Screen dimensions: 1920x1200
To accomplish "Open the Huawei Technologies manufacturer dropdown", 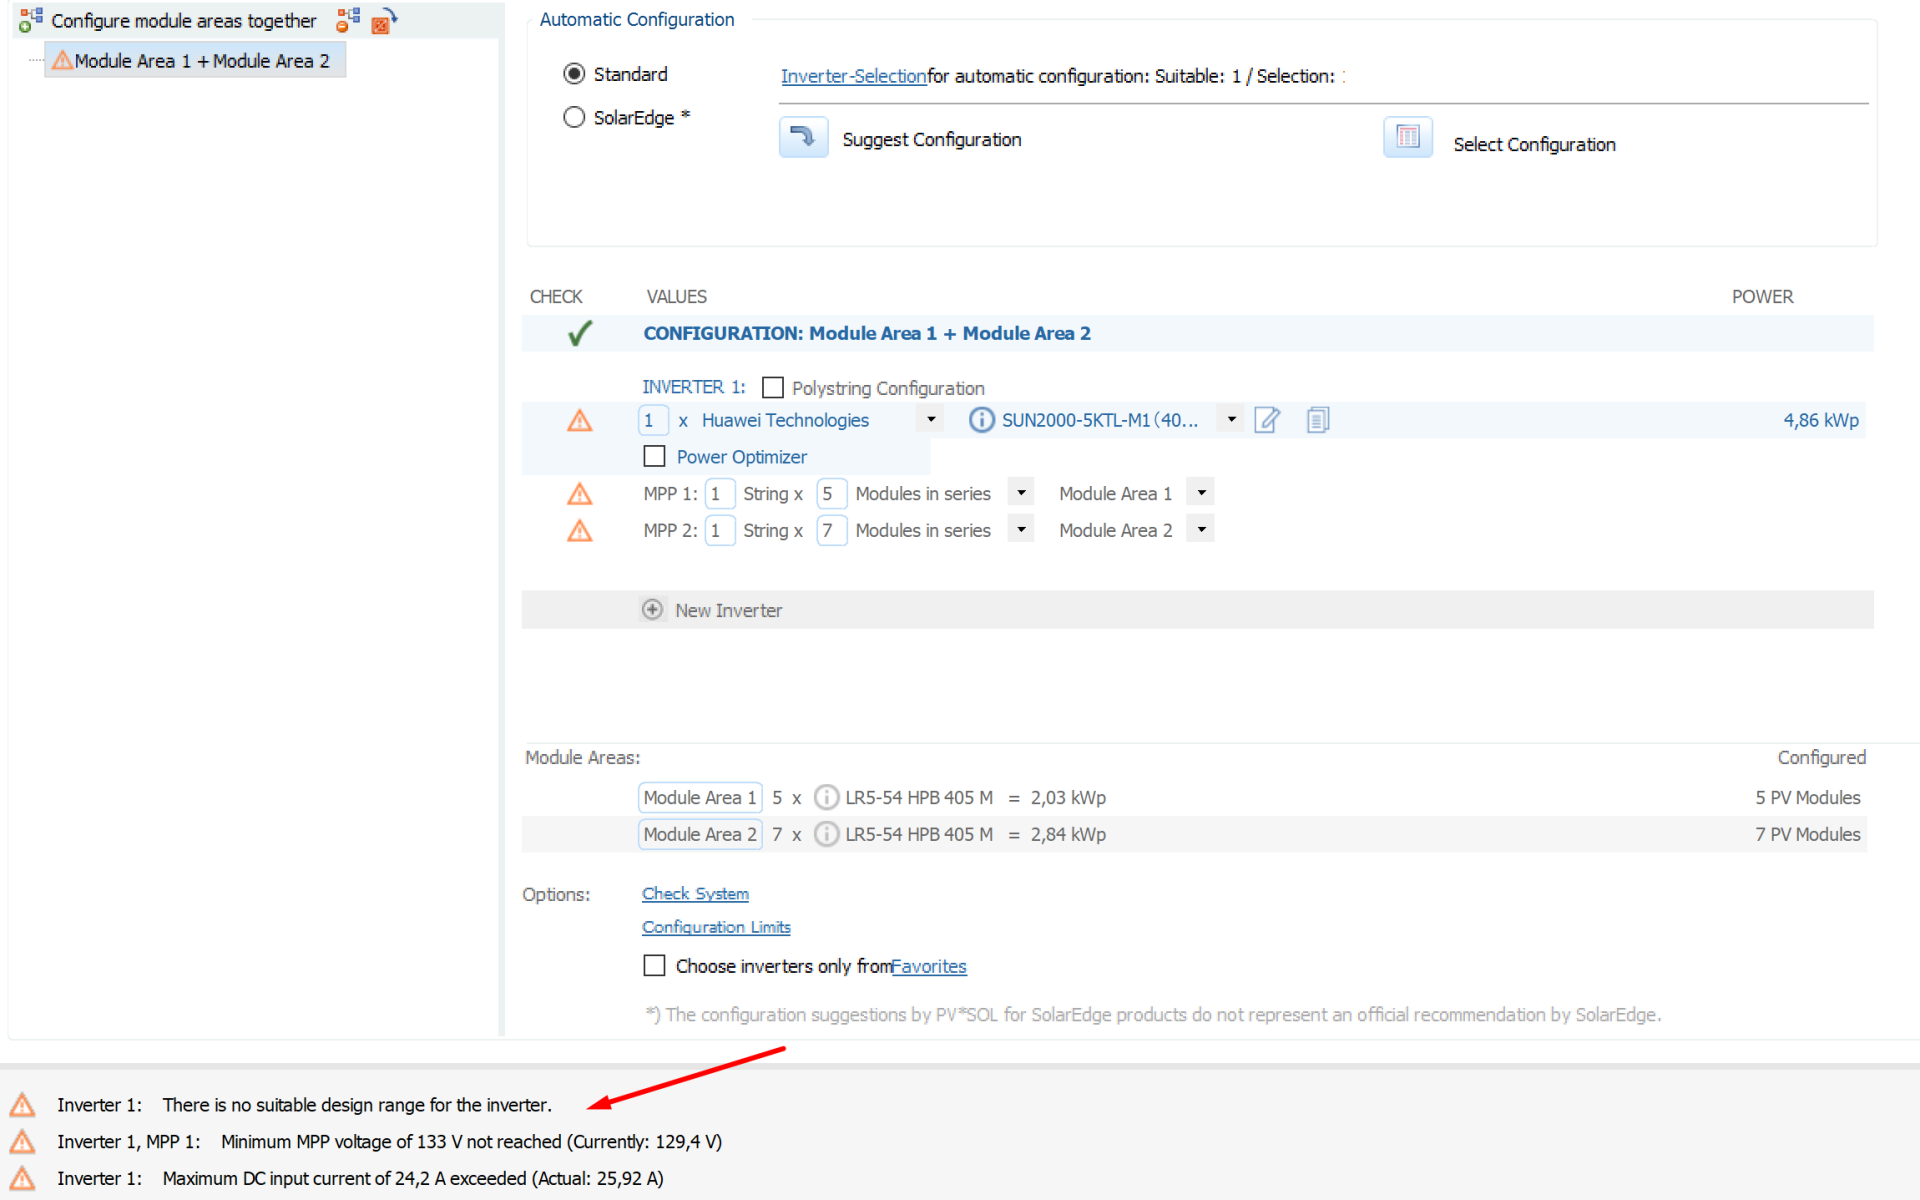I will coord(931,420).
